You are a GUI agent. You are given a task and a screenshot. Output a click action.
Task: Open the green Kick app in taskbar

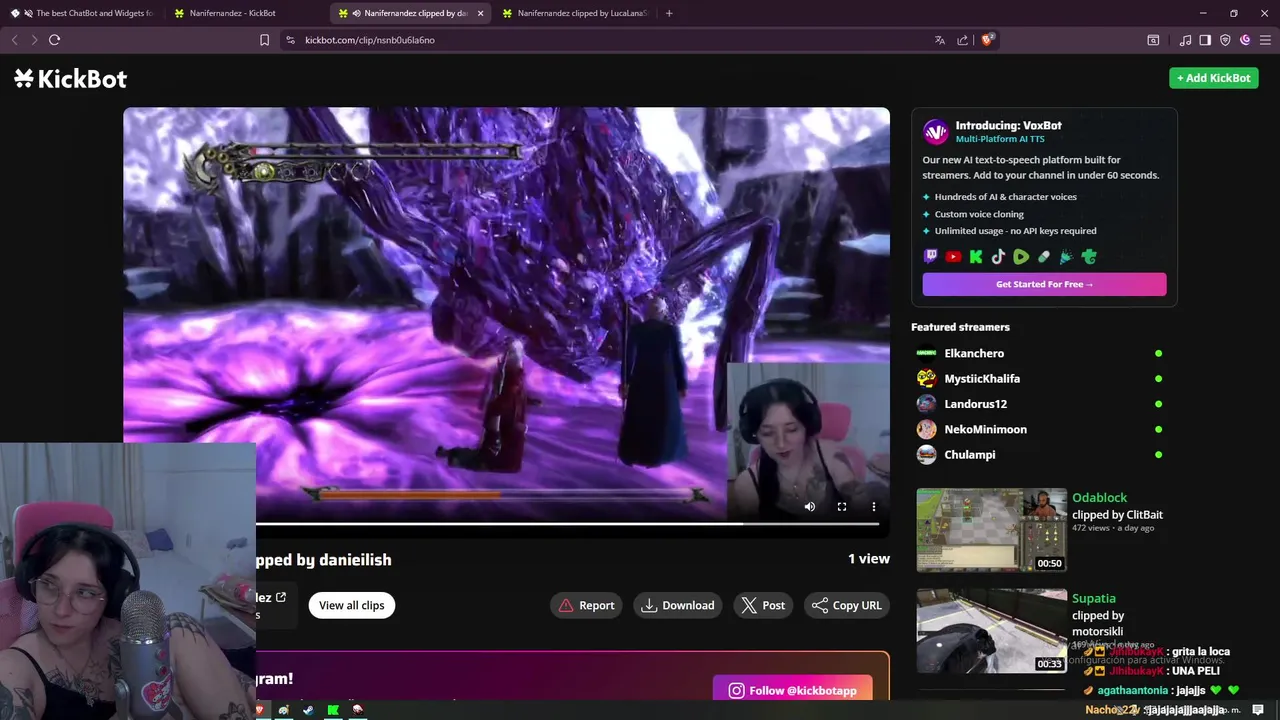coord(333,710)
